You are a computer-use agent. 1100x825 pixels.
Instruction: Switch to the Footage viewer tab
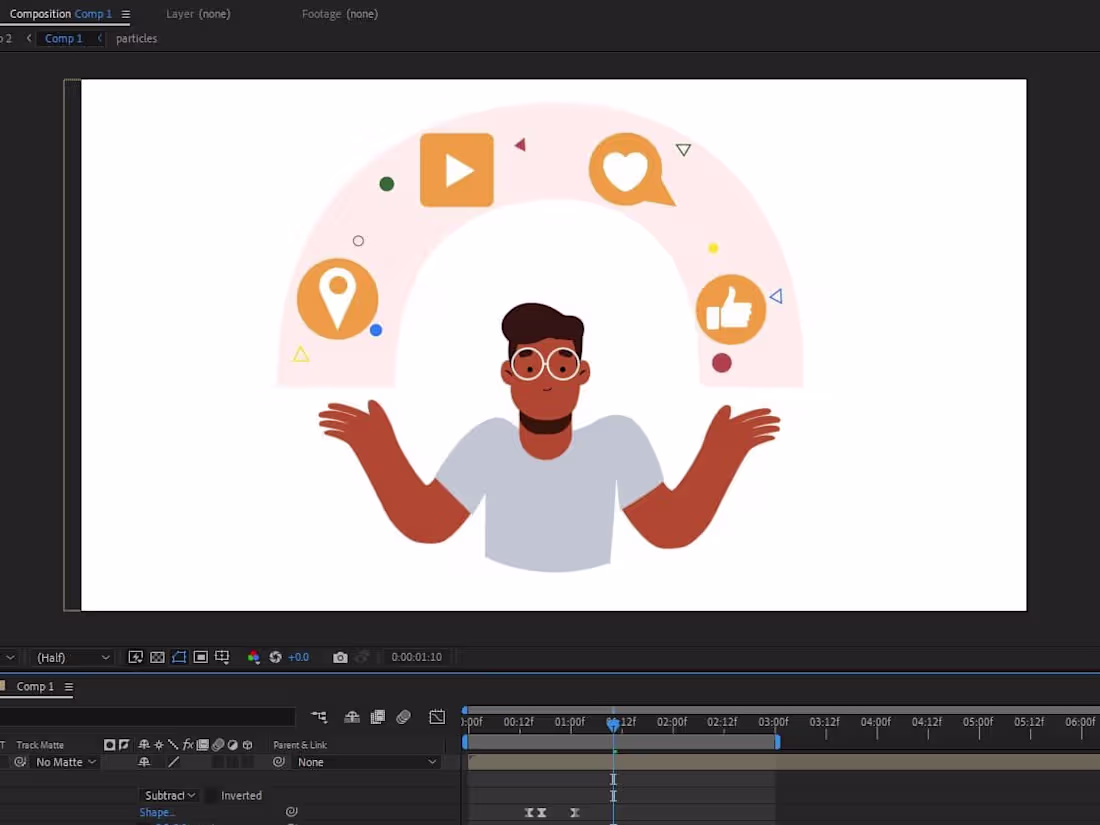pos(340,14)
